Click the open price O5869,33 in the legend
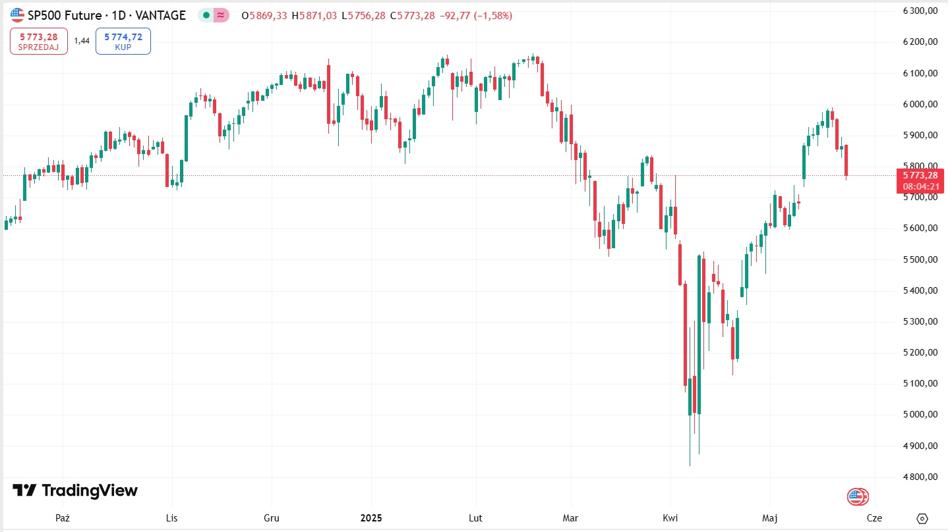 click(264, 15)
